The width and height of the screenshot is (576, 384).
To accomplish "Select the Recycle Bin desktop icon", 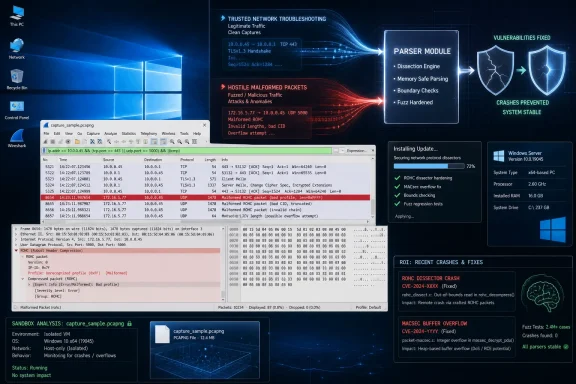I will [17, 79].
